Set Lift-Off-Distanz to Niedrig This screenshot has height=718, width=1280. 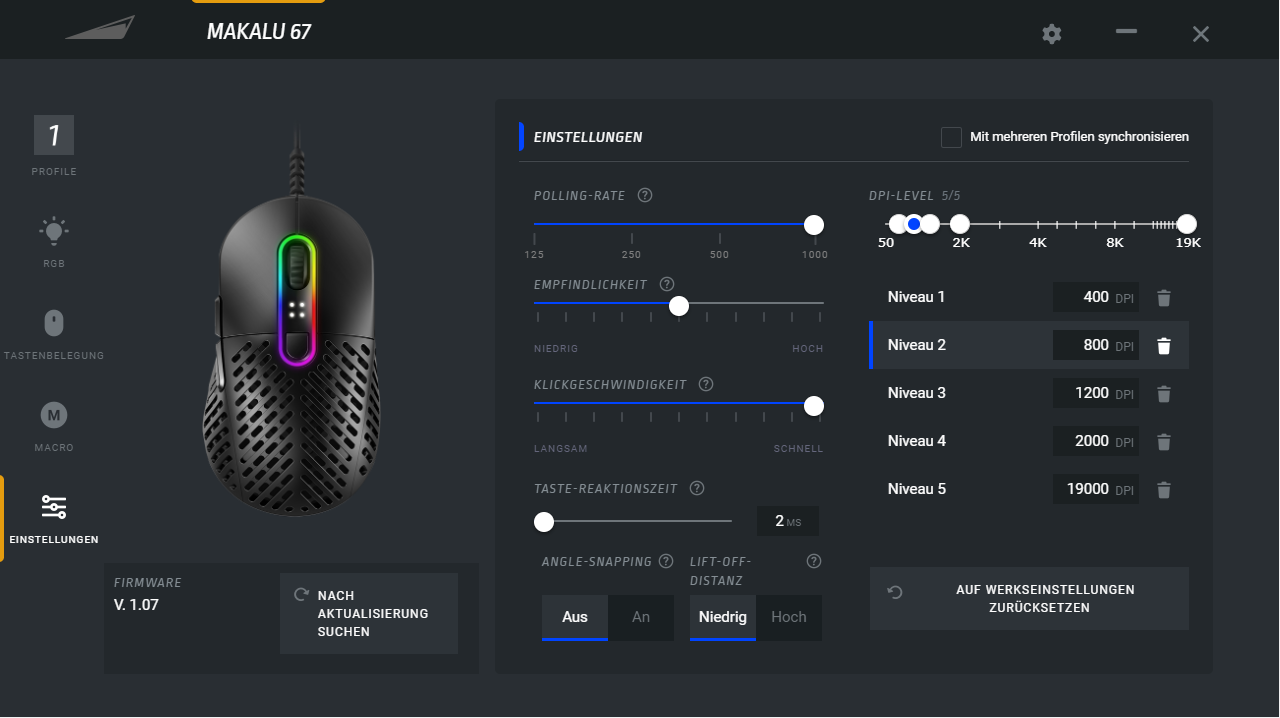click(x=723, y=617)
